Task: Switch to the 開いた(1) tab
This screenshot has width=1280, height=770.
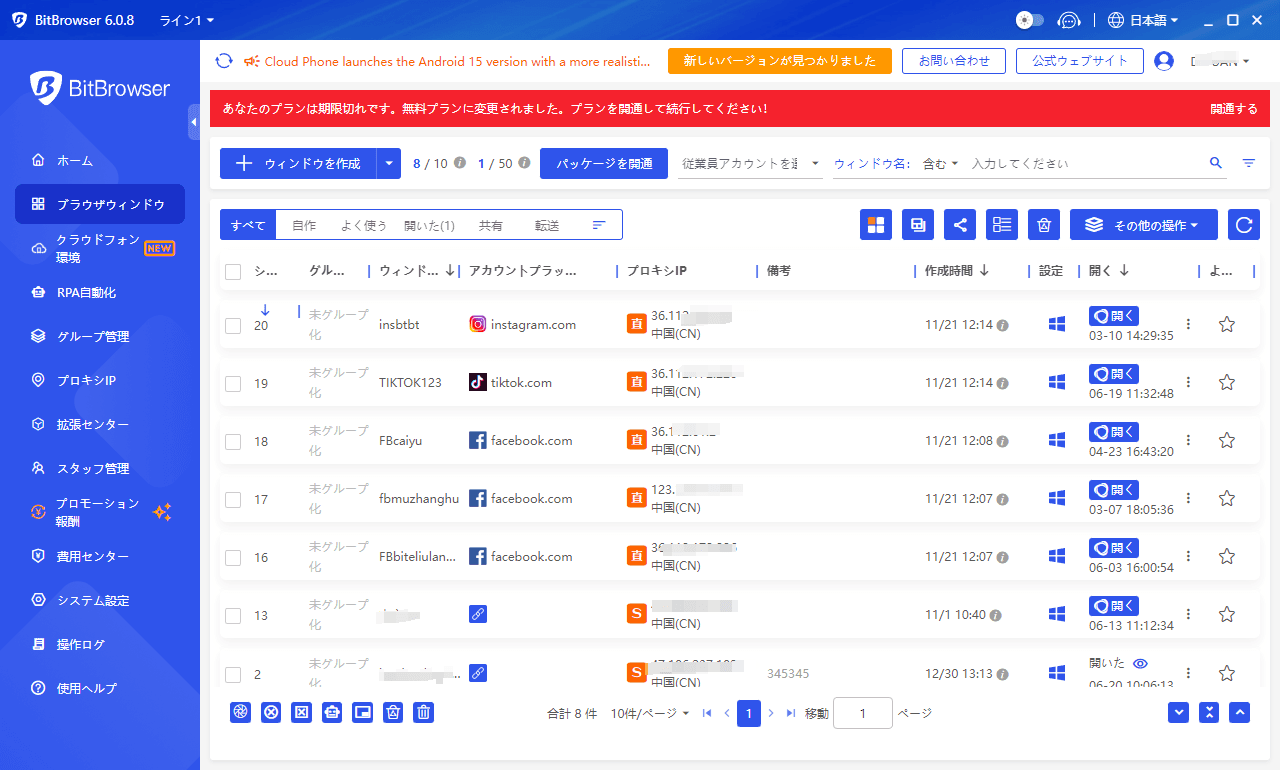Action: [429, 226]
